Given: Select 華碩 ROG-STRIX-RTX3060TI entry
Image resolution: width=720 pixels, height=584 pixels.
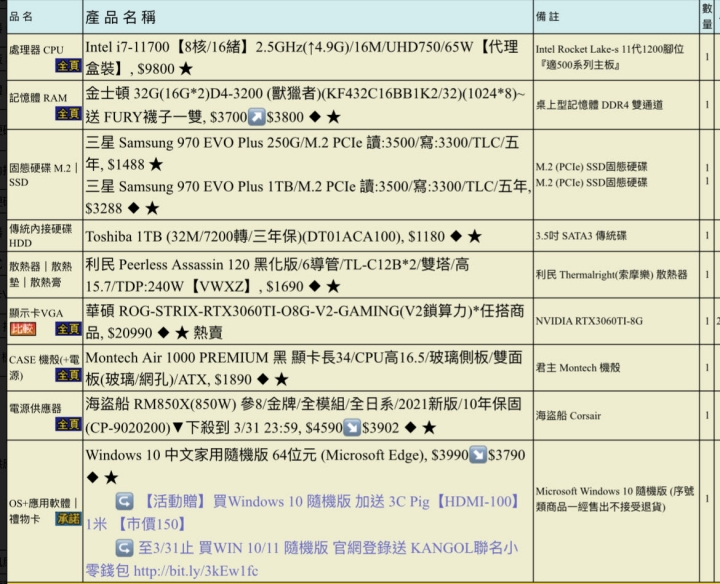Looking at the screenshot, I should coord(304,322).
